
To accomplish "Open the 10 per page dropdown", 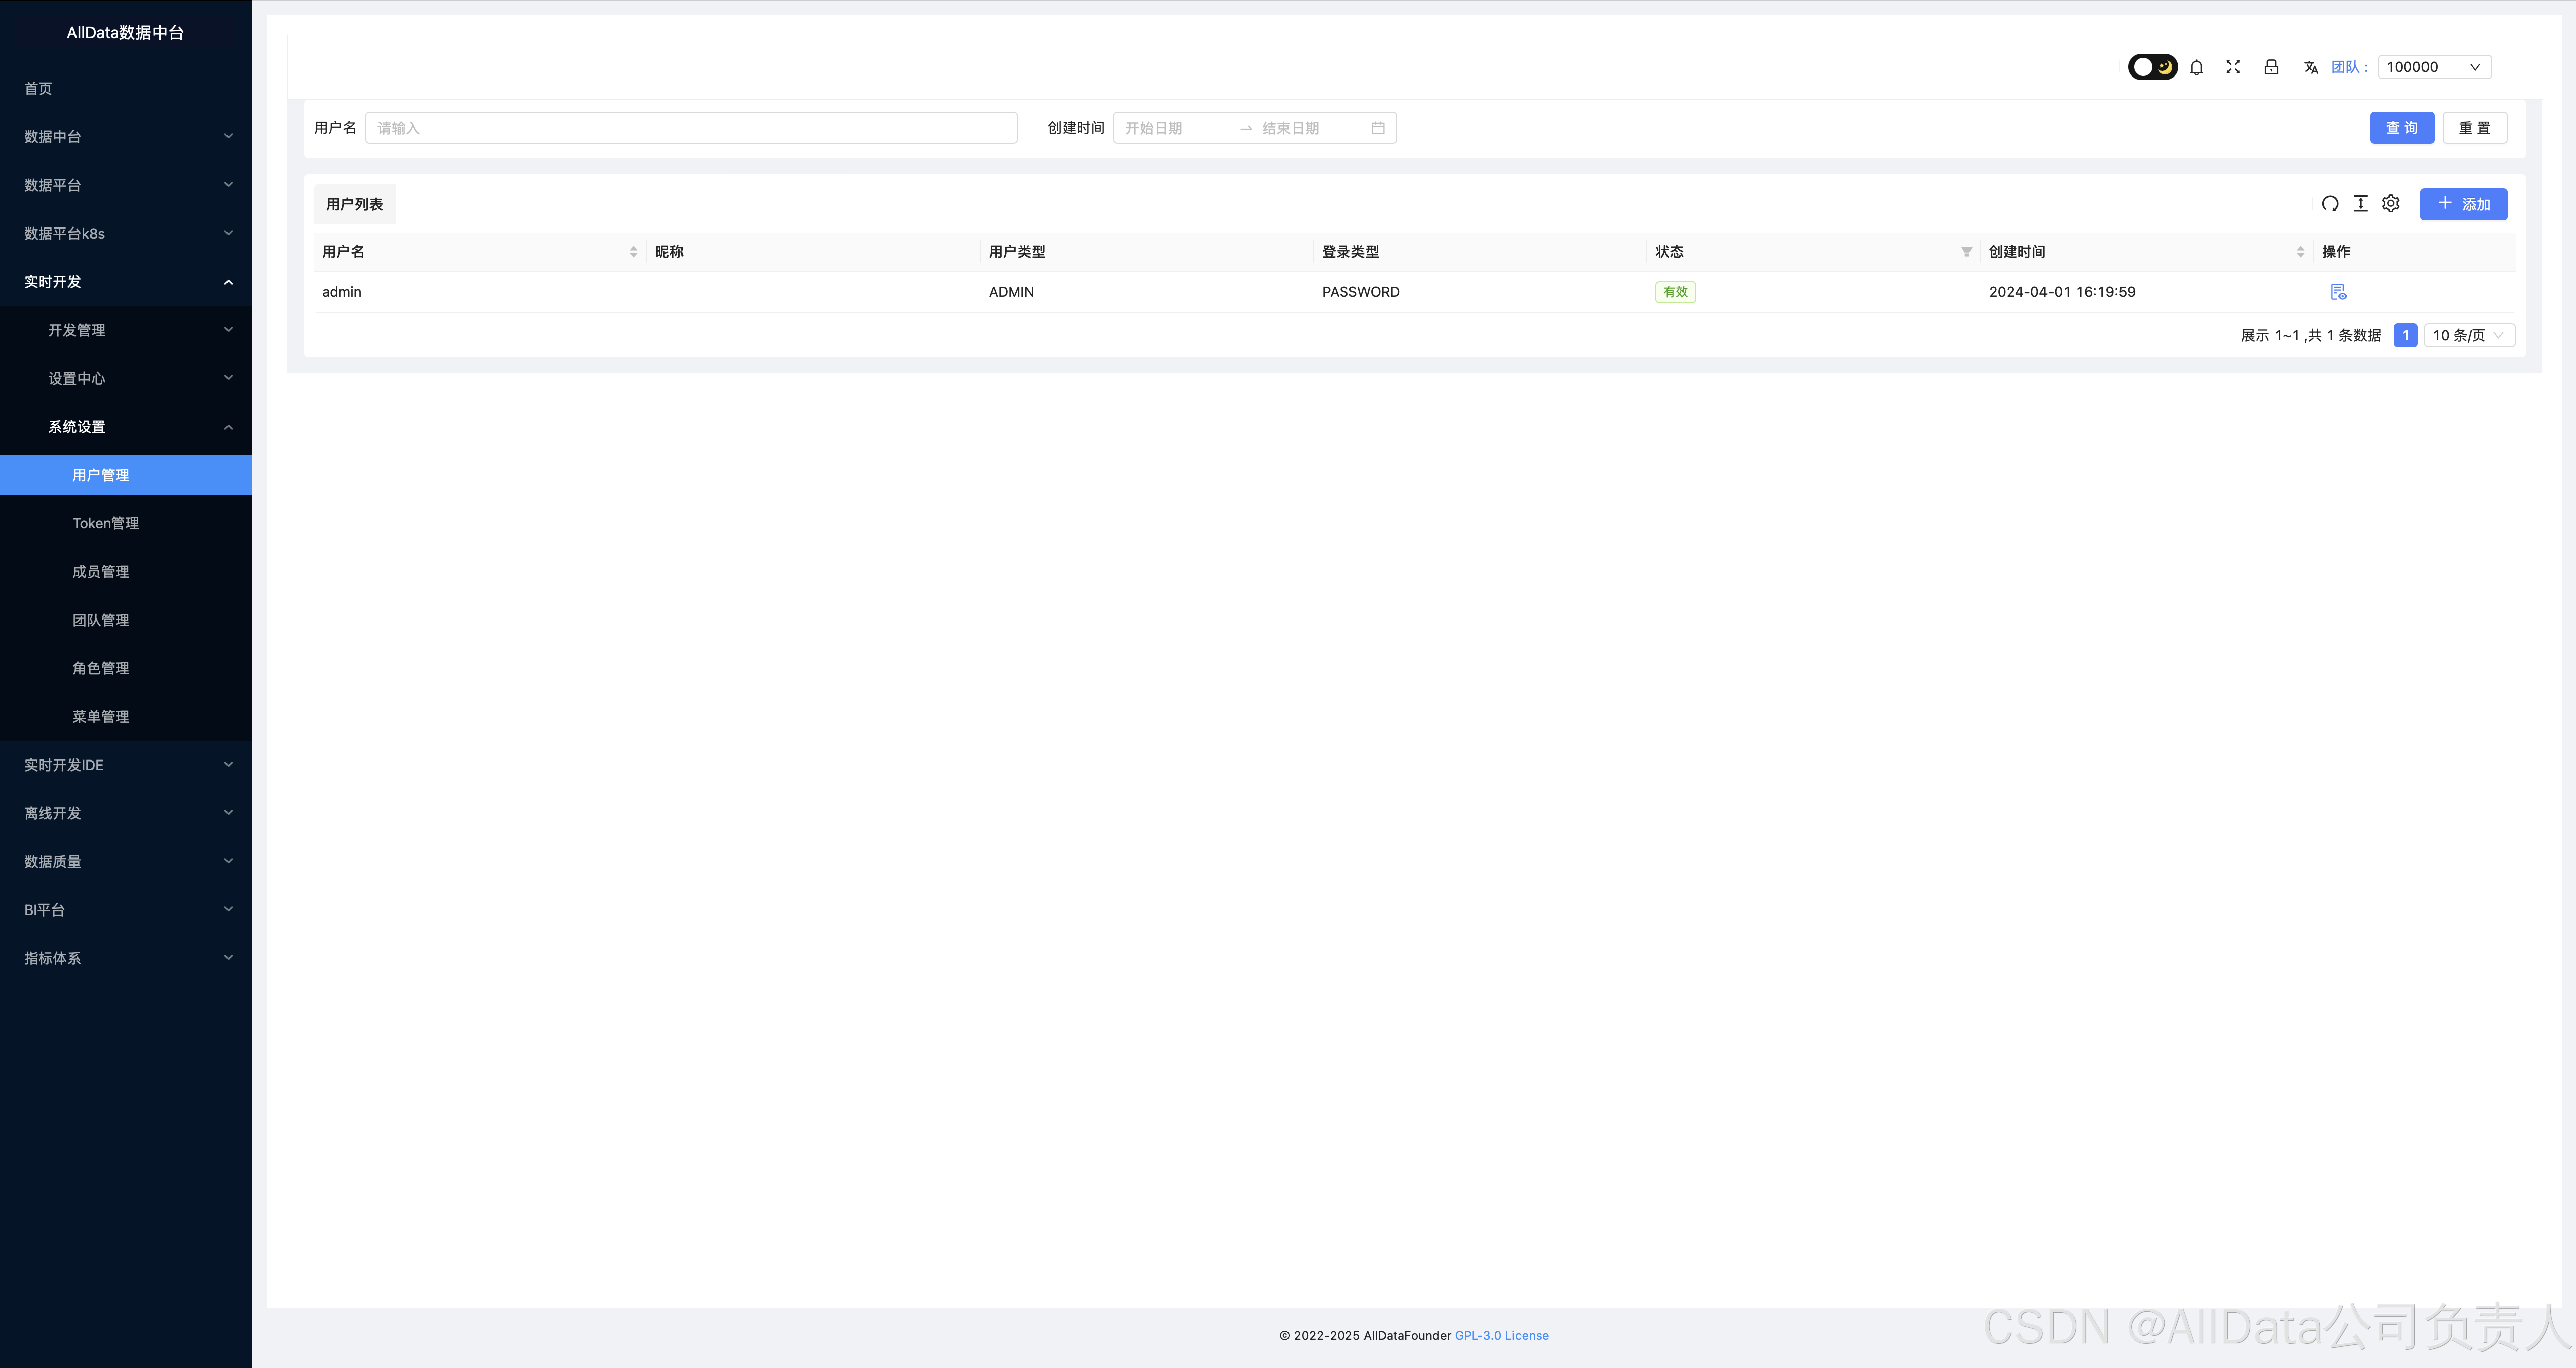I will click(x=2468, y=335).
